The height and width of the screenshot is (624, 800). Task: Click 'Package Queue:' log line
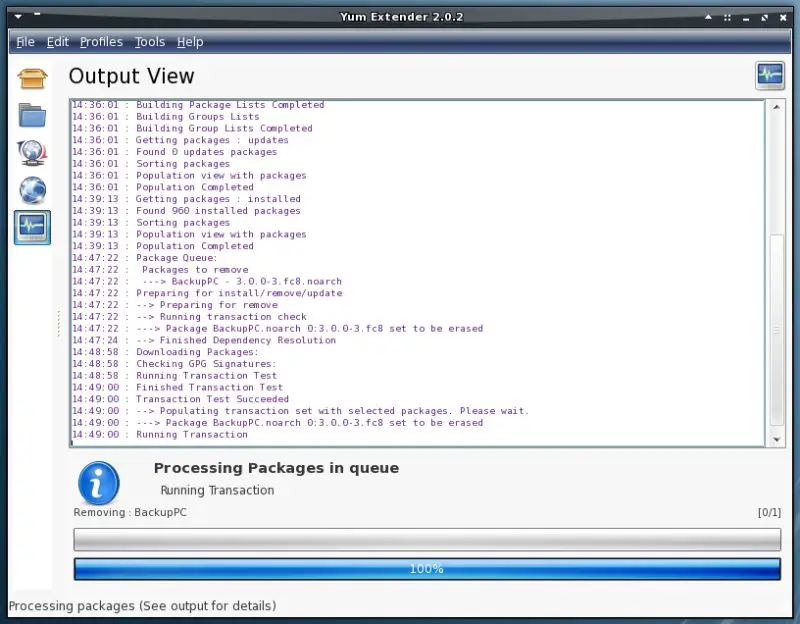[x=144, y=258]
